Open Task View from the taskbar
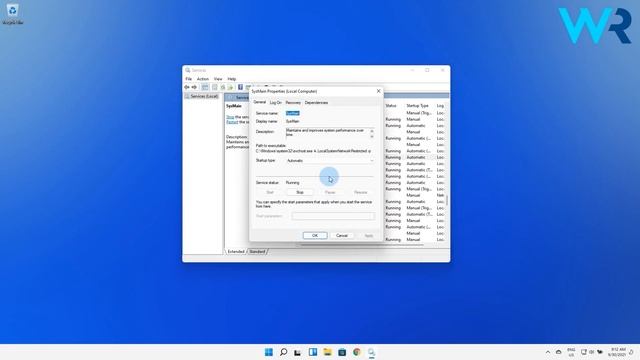 click(x=298, y=352)
